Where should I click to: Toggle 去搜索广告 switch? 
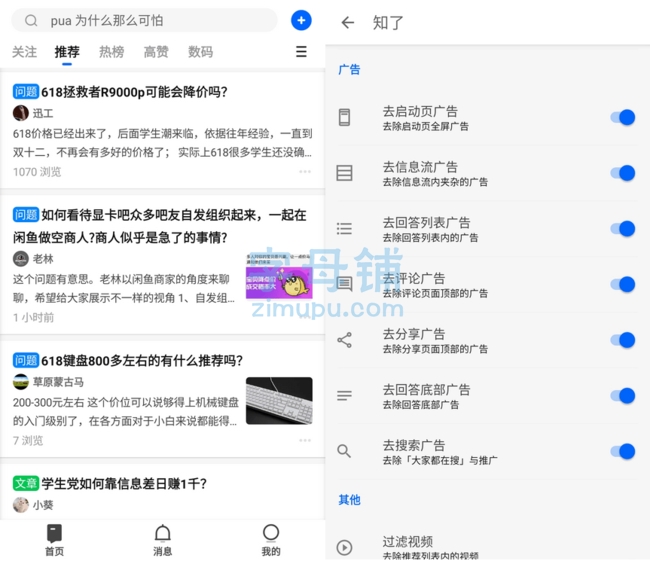[623, 451]
